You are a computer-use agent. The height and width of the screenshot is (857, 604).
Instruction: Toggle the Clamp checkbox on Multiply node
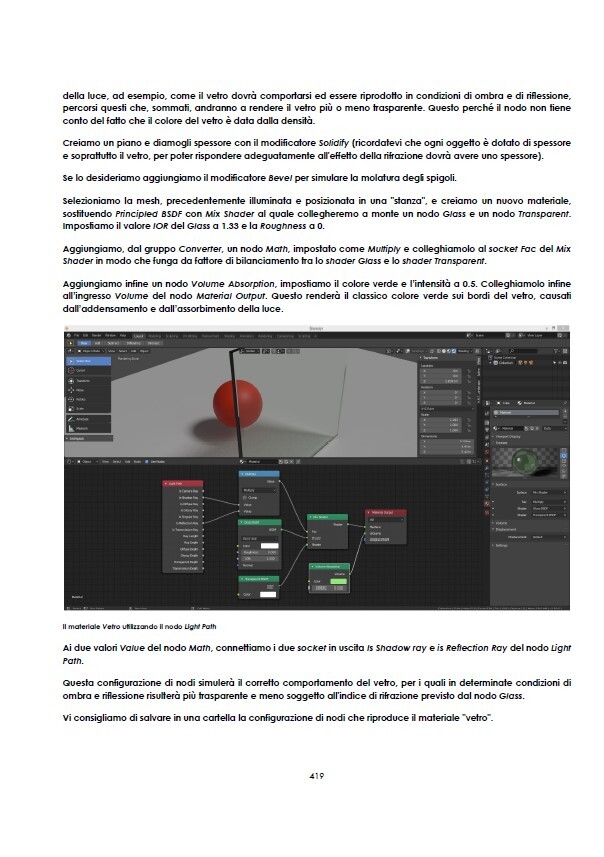(x=245, y=497)
